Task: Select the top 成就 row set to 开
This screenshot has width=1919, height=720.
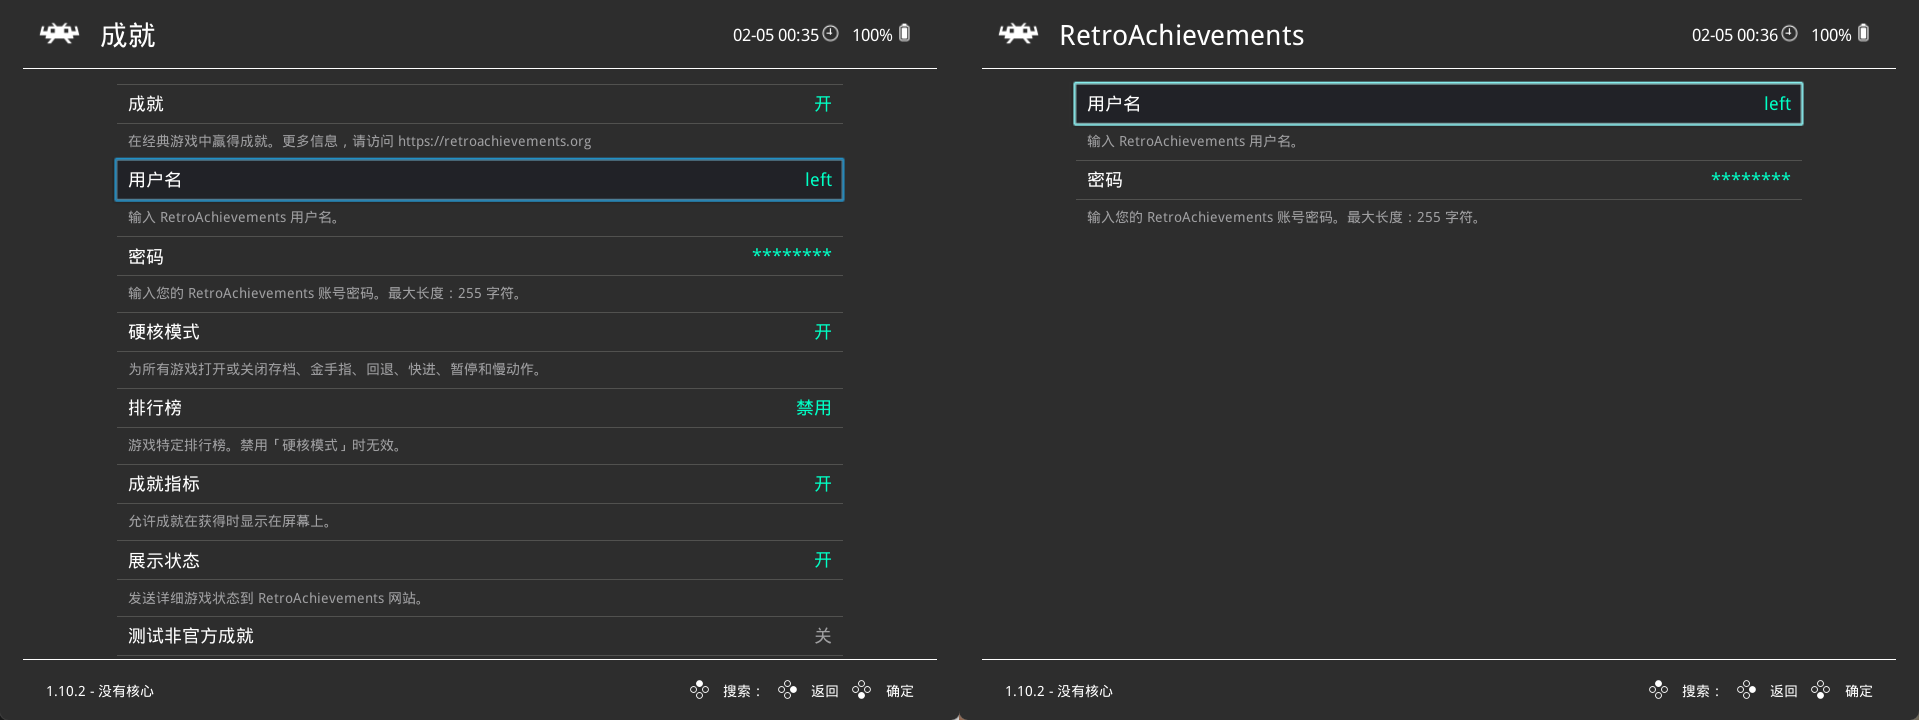Action: [x=479, y=104]
